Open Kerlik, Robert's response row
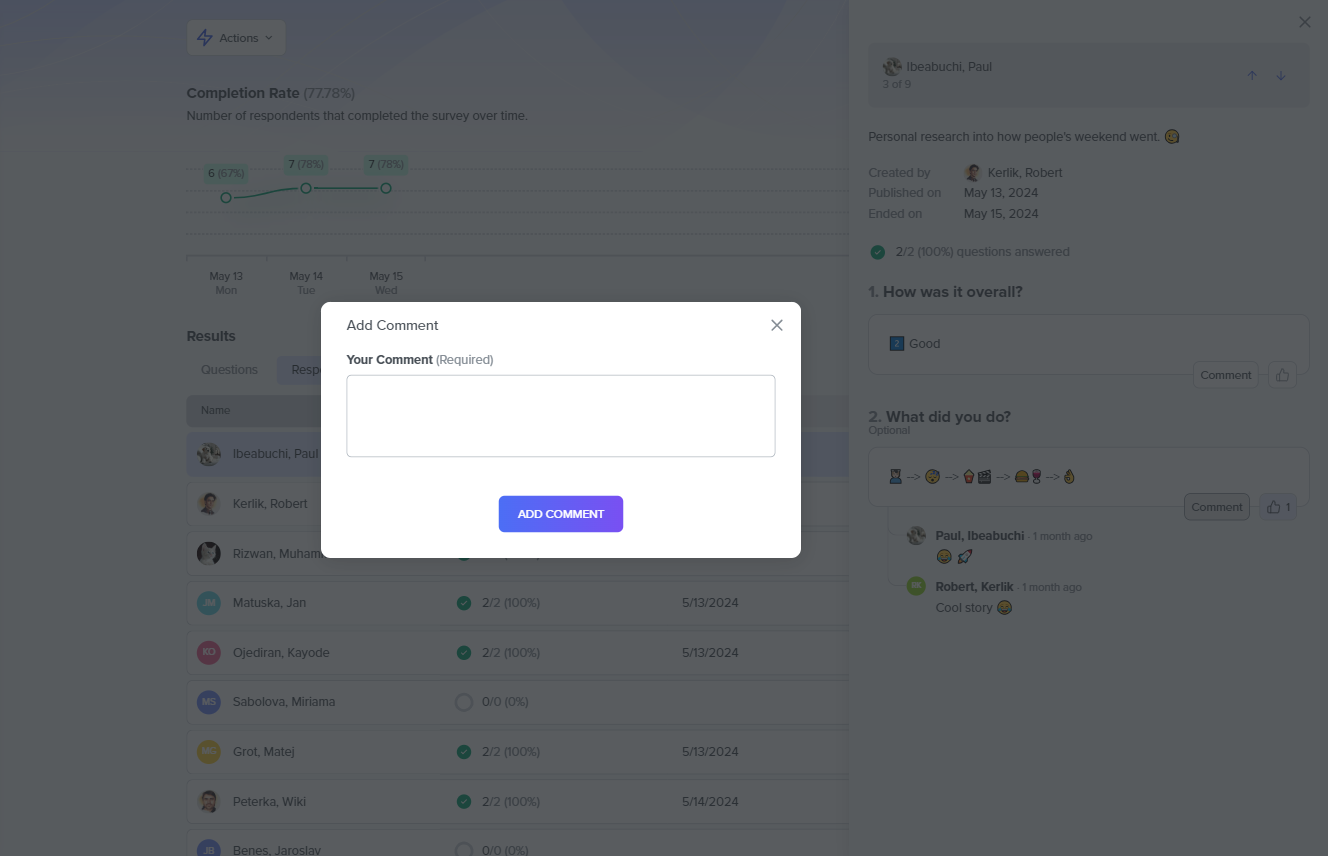 pos(270,504)
